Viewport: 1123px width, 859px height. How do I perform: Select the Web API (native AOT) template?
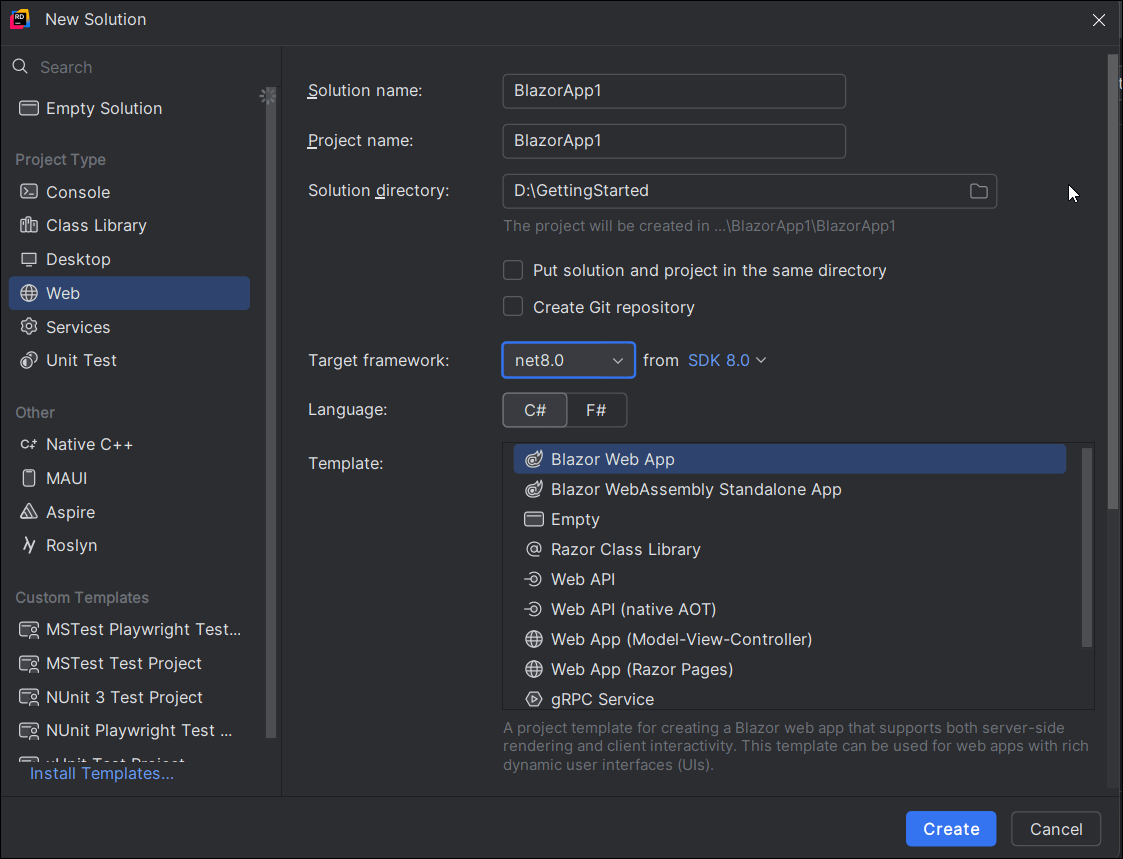coord(633,610)
